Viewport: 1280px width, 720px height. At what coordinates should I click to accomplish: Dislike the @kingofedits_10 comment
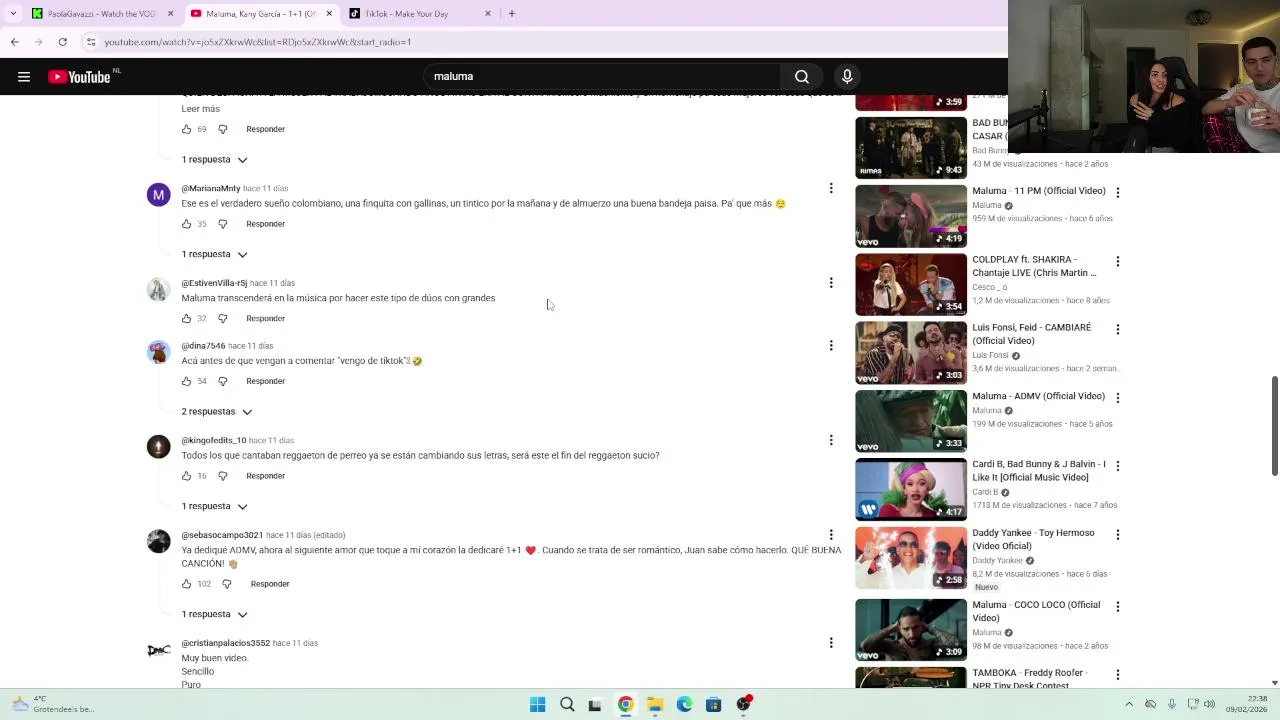[222, 476]
